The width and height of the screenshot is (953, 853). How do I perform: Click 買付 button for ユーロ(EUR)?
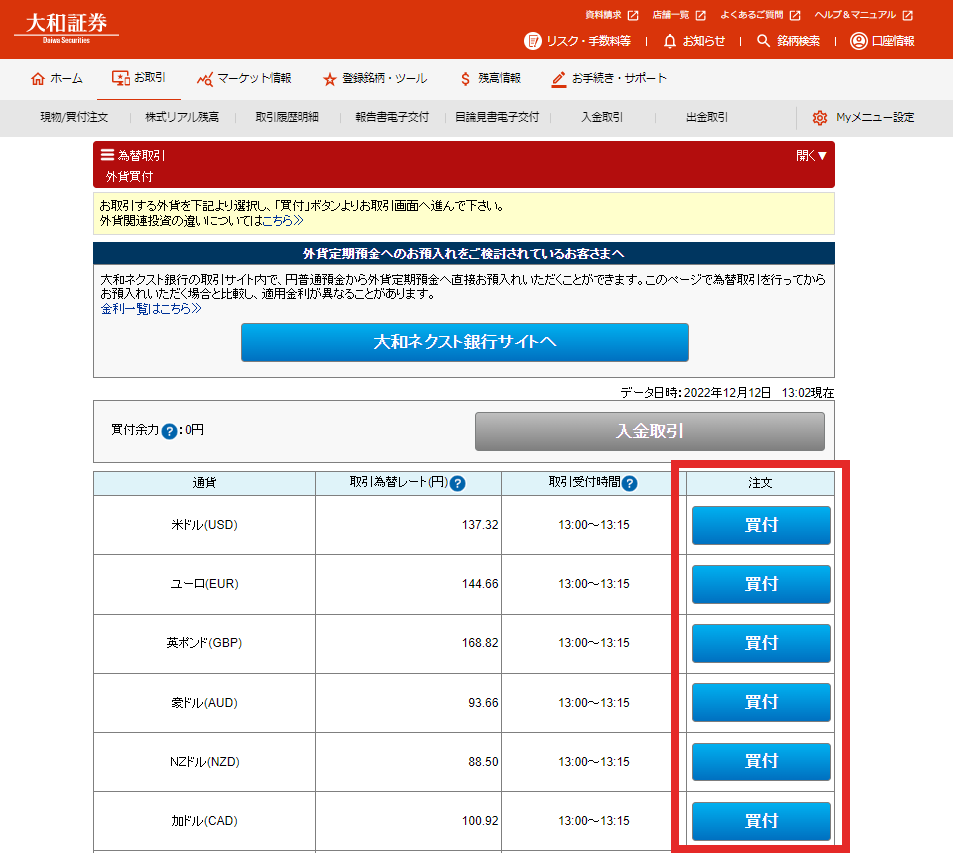[761, 584]
